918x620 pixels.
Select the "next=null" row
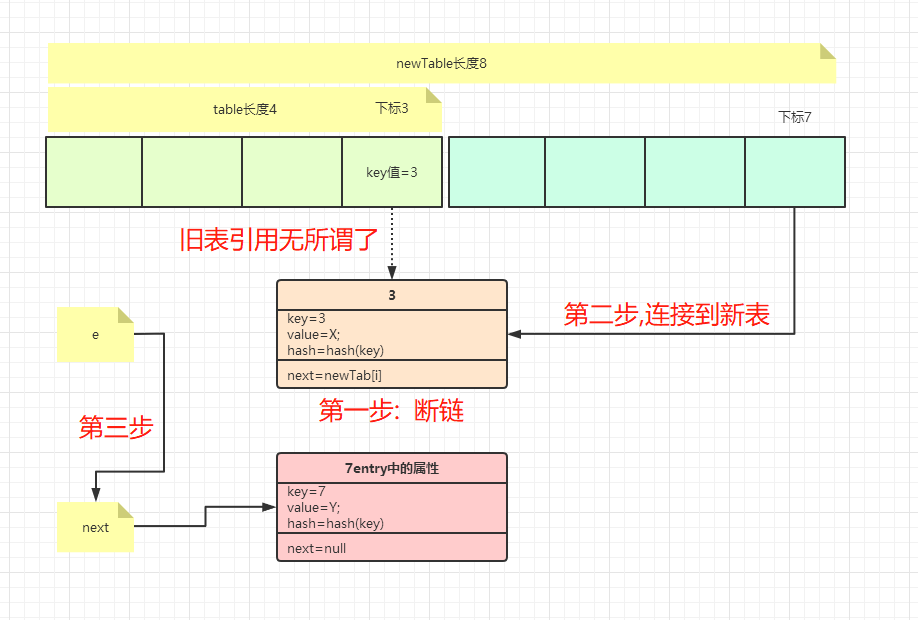pyautogui.click(x=391, y=548)
